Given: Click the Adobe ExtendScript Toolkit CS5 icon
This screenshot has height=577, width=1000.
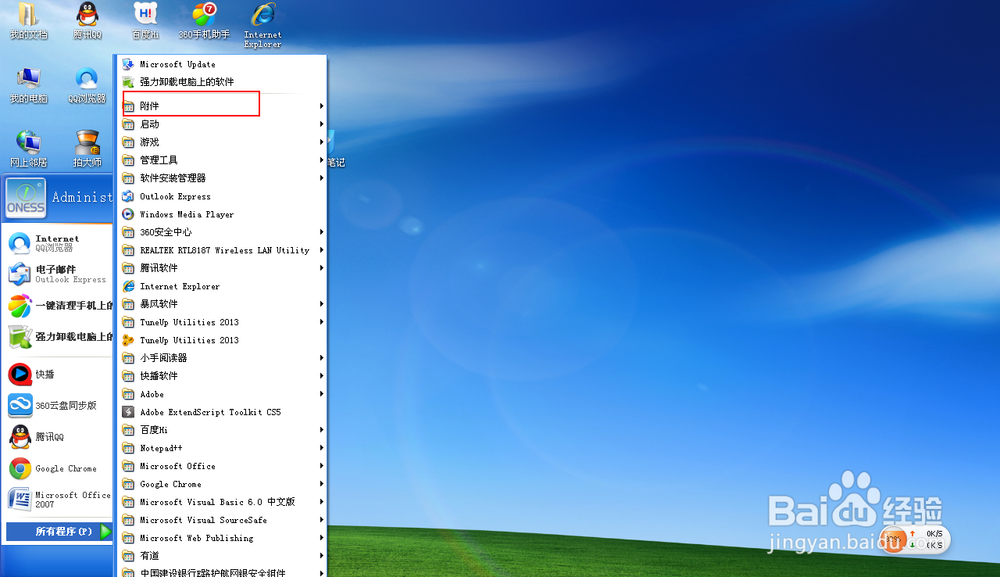Looking at the screenshot, I should click(x=128, y=412).
